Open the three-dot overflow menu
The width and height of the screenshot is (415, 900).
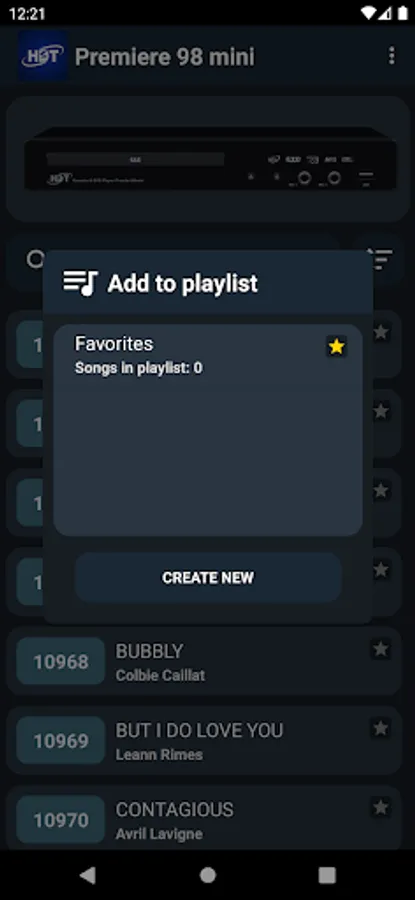tap(391, 56)
